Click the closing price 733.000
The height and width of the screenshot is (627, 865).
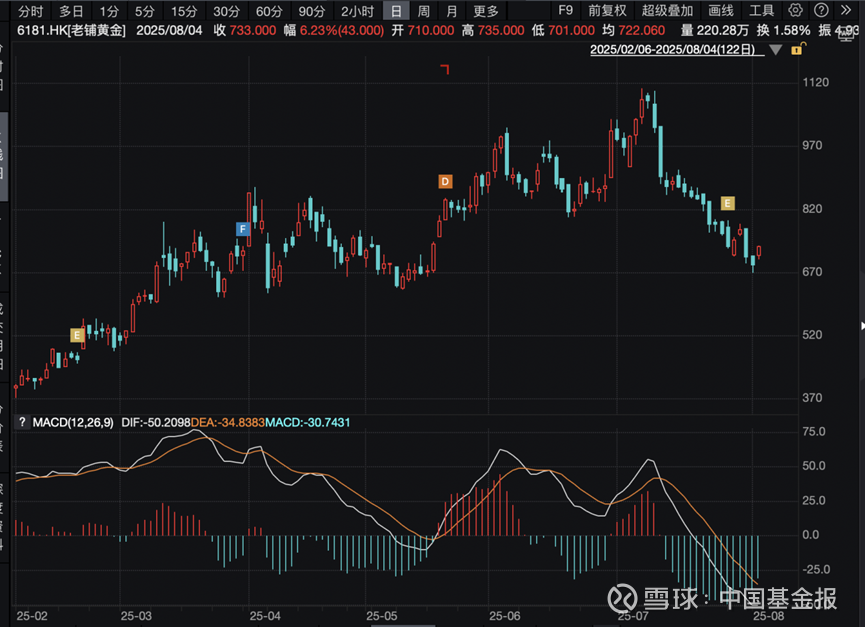pos(253,30)
